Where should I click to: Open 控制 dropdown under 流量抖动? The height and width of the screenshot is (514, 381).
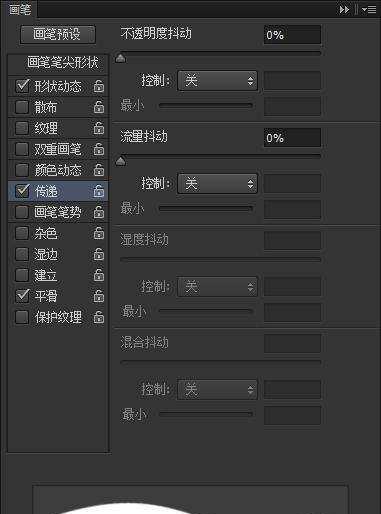pyautogui.click(x=217, y=183)
